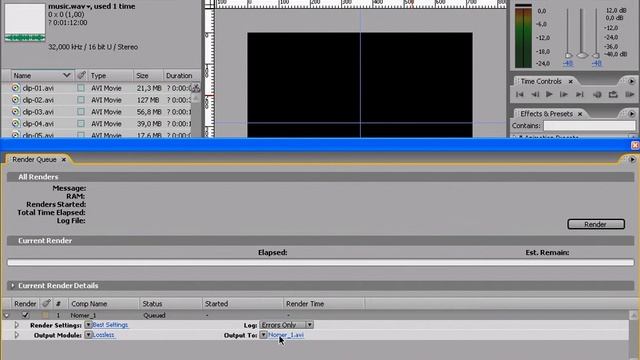The width and height of the screenshot is (640, 360).
Task: Toggle loop playback option in Time Controls
Action: [x=613, y=95]
